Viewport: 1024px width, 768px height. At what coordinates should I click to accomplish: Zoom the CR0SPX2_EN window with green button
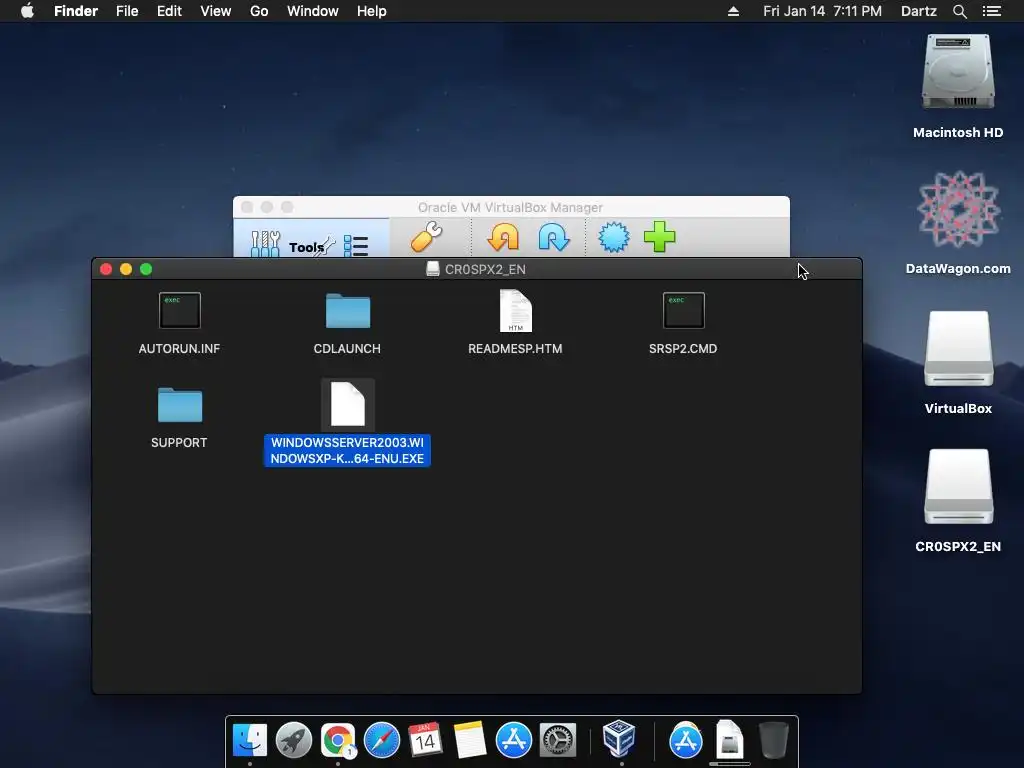point(146,269)
